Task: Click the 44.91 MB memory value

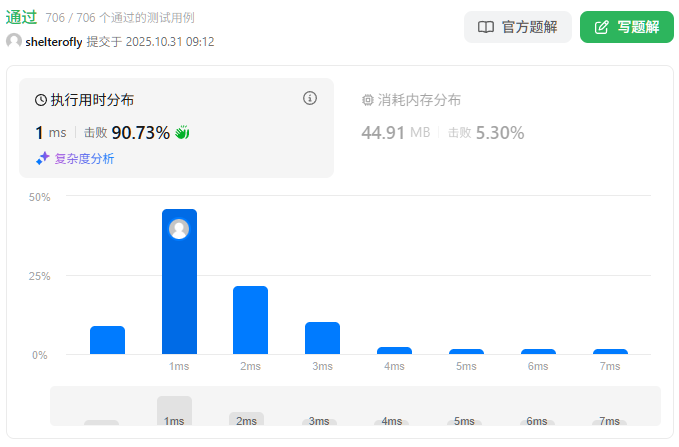Action: [x=395, y=133]
